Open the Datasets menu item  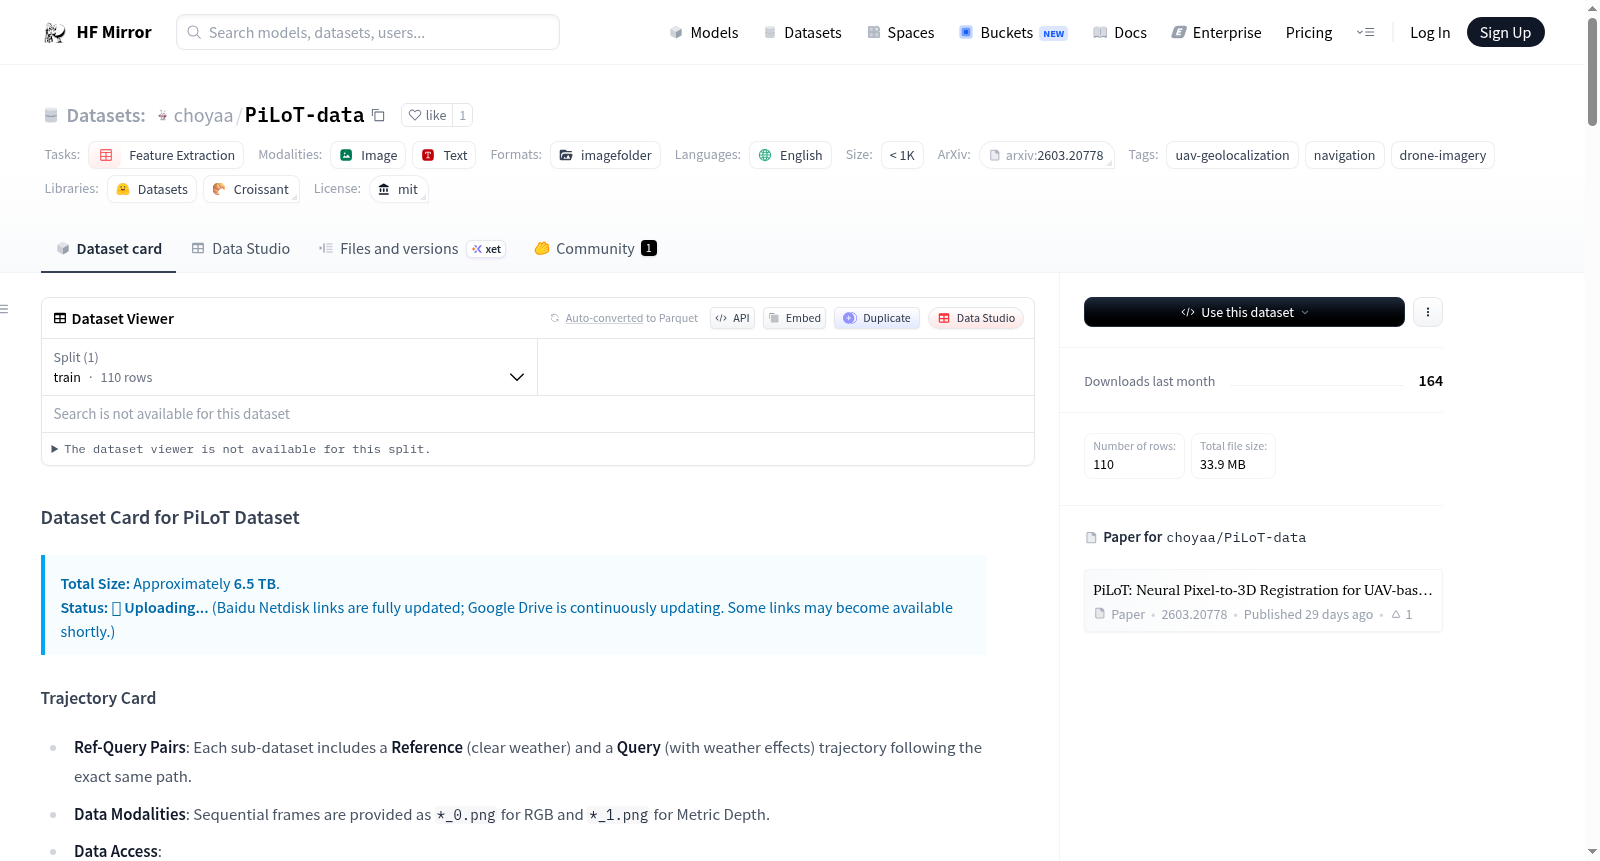(802, 33)
